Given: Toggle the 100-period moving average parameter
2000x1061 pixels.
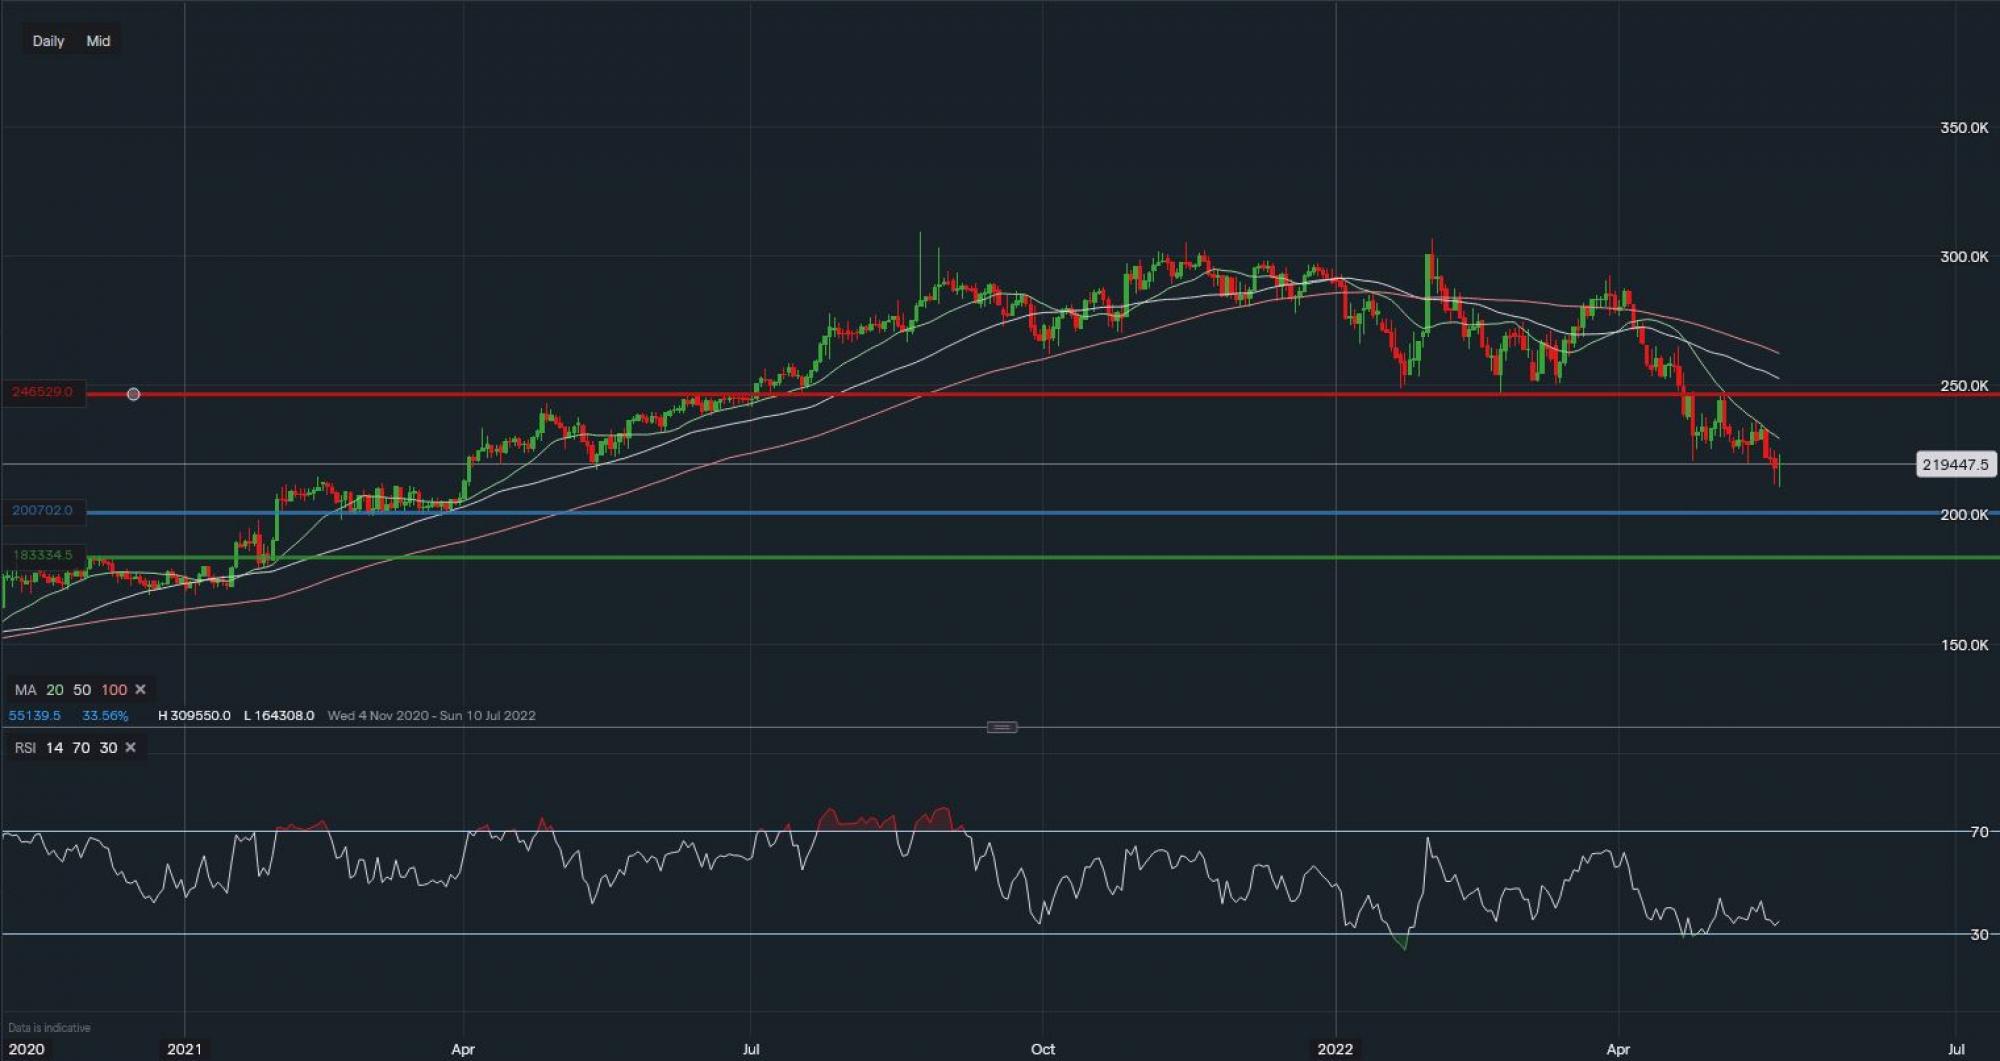Looking at the screenshot, I should tap(114, 689).
